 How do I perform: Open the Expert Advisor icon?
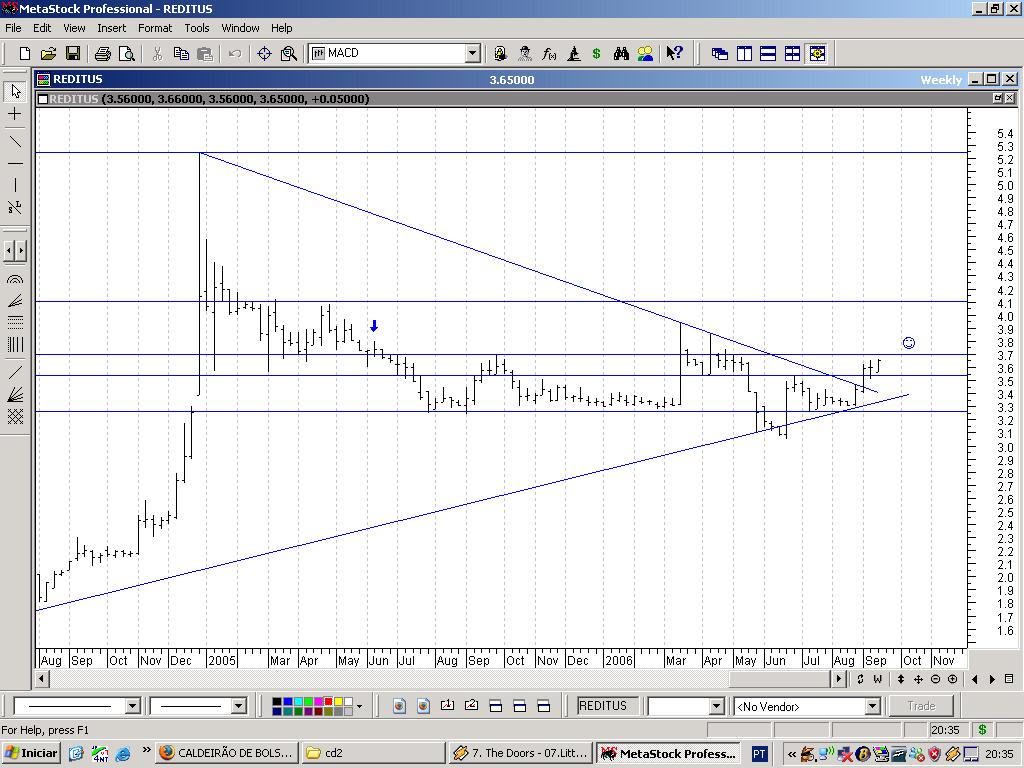tap(501, 54)
